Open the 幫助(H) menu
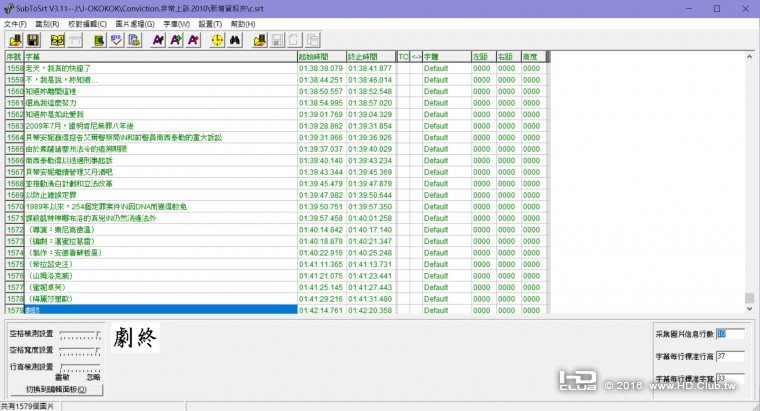This screenshot has height=411, width=760. pos(243,24)
